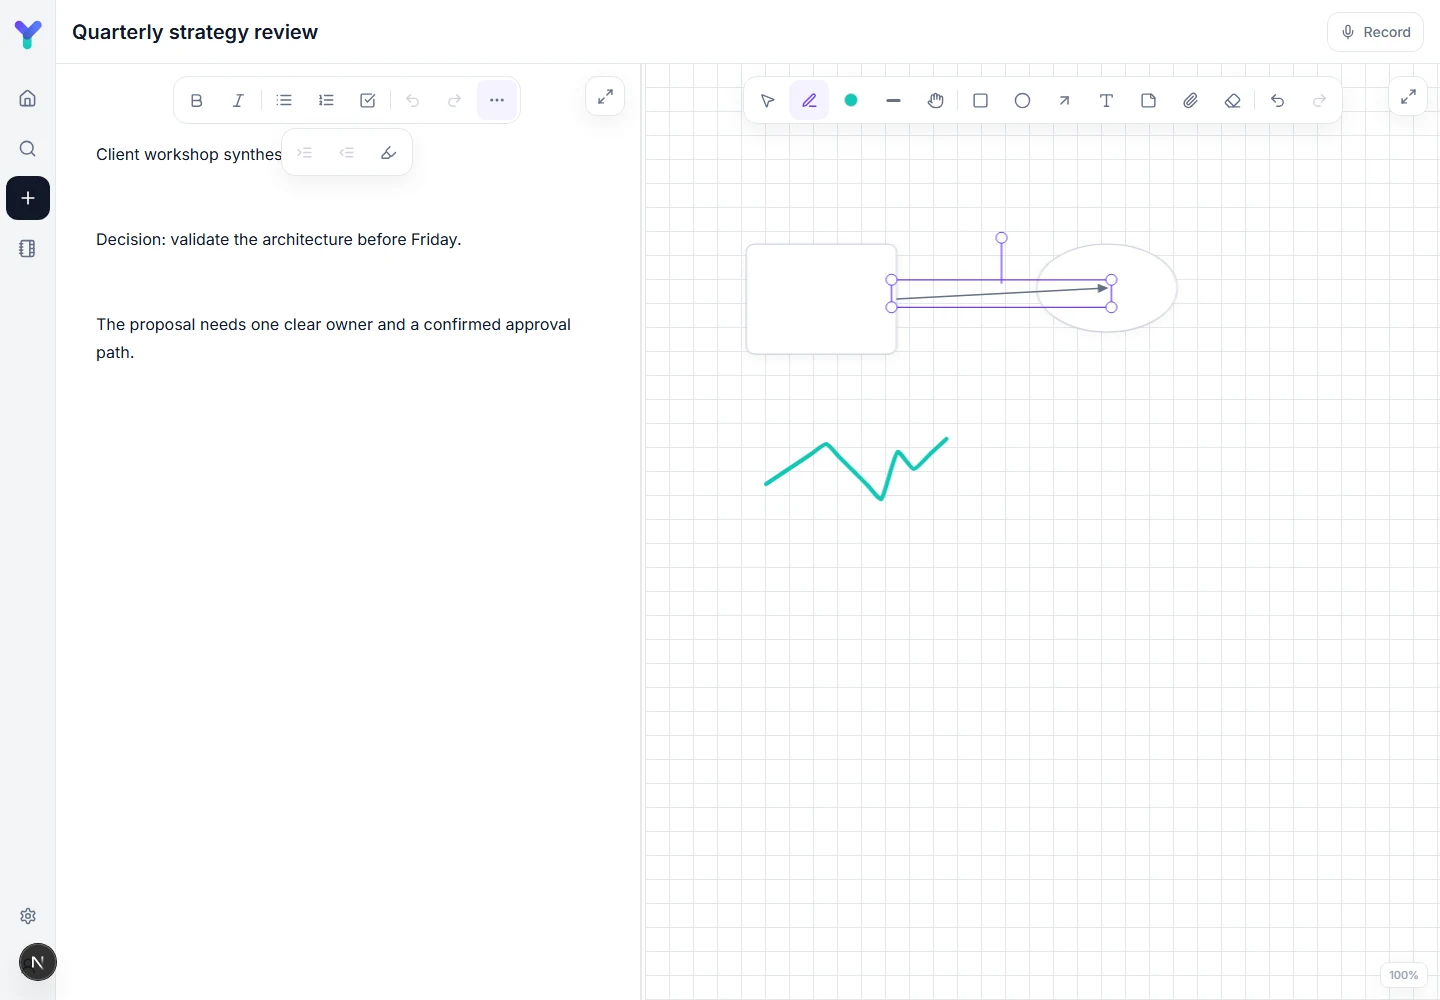The image size is (1440, 1000).
Task: Create a new note with the plus button
Action: [x=28, y=198]
